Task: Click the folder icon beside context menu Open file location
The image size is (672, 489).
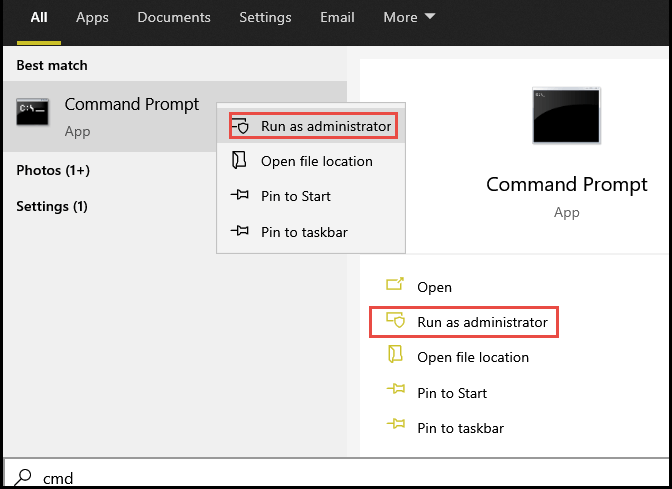Action: (239, 161)
